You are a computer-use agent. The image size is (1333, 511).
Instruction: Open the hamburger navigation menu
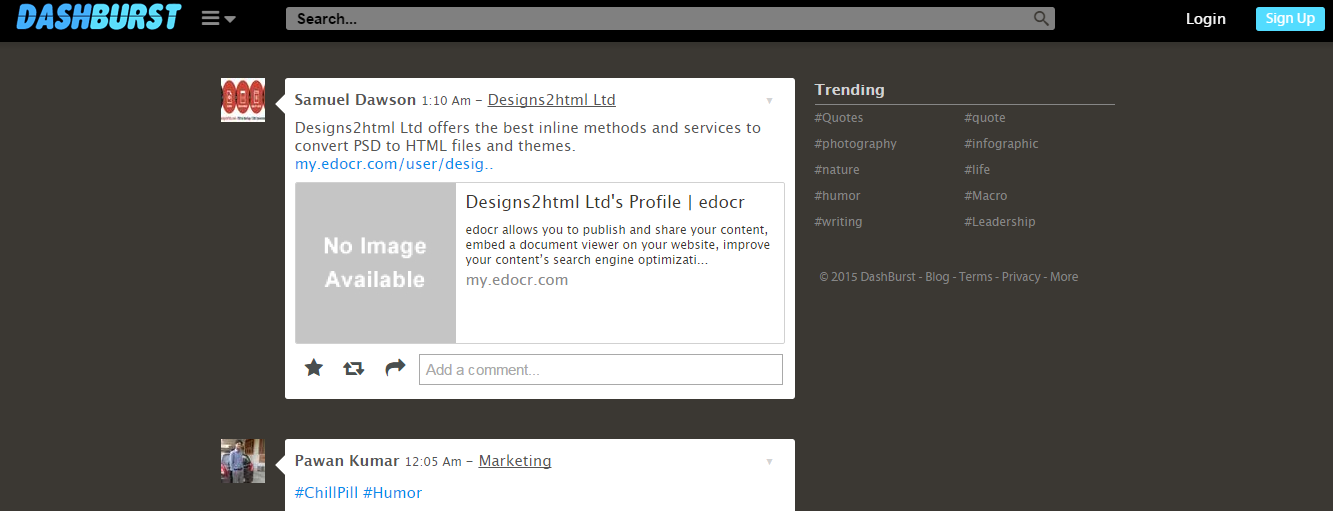[x=218, y=18]
